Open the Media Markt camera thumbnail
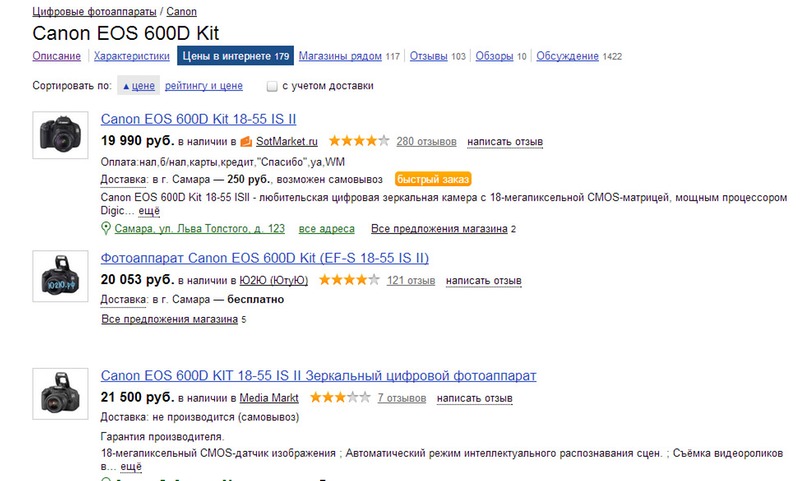The width and height of the screenshot is (800, 481). pos(60,394)
